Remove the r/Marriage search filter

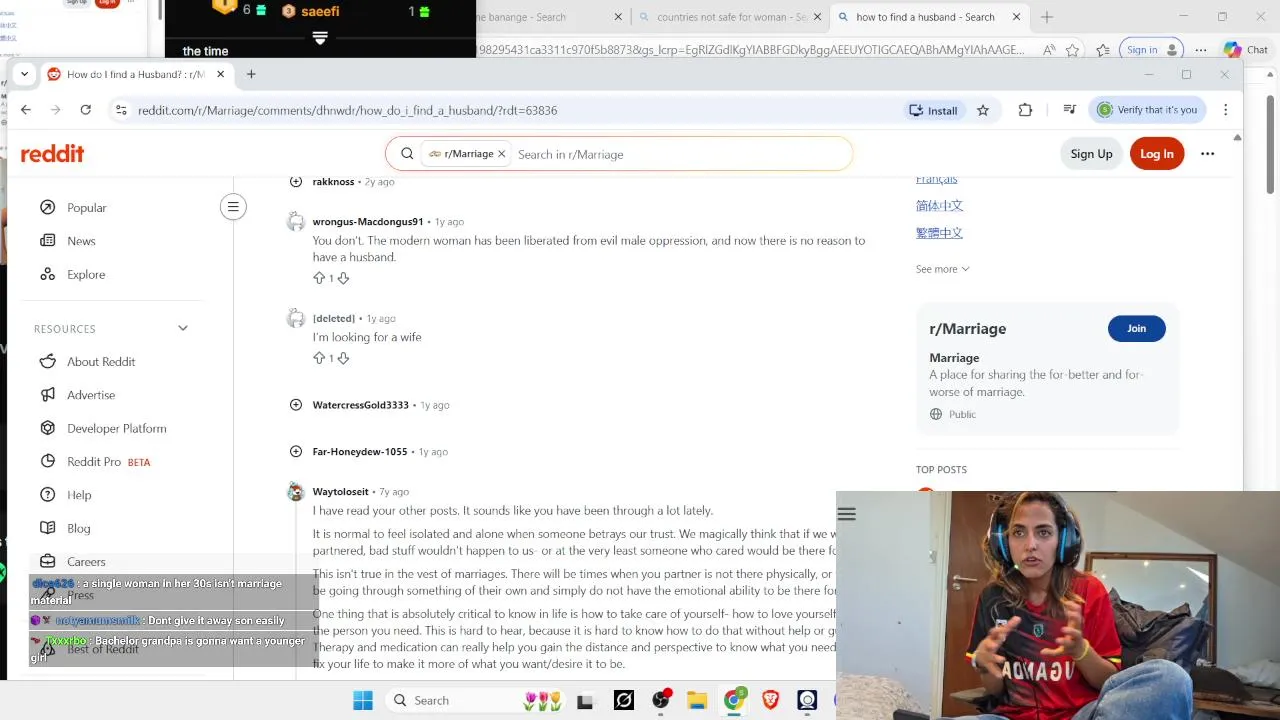click(x=502, y=154)
